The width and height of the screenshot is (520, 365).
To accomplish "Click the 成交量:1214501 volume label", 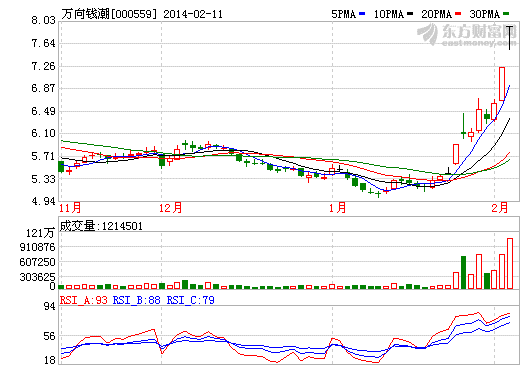I will [101, 226].
